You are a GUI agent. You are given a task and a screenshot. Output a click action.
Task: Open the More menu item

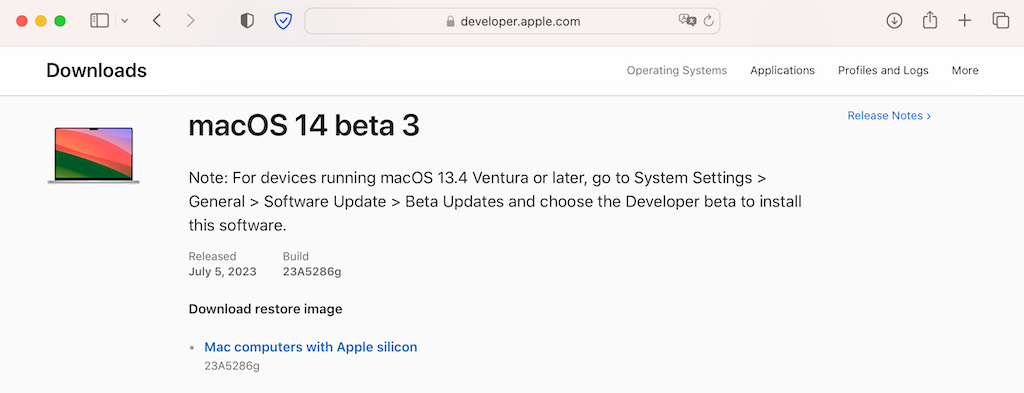[x=965, y=71]
